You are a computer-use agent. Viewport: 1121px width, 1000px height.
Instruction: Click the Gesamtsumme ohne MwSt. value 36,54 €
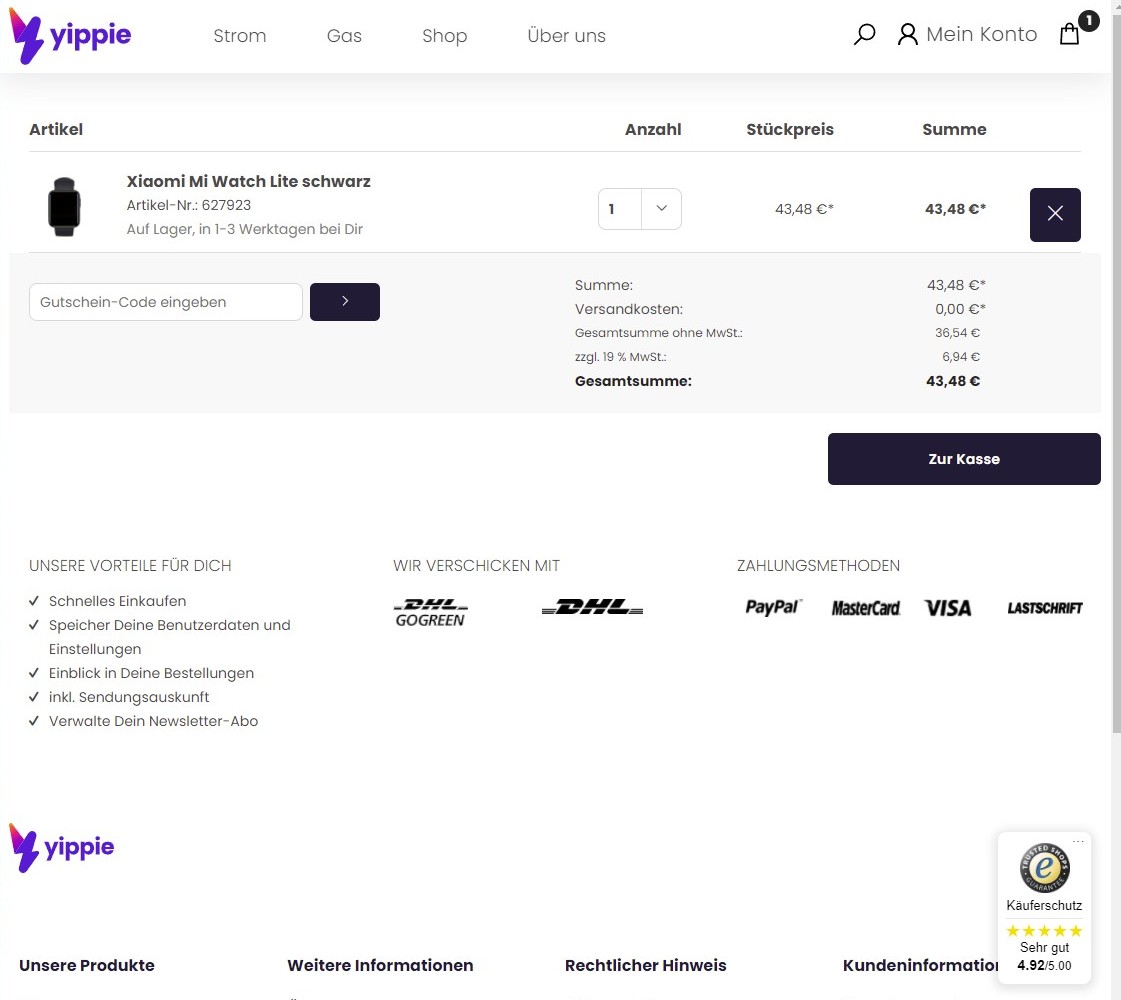tap(957, 333)
